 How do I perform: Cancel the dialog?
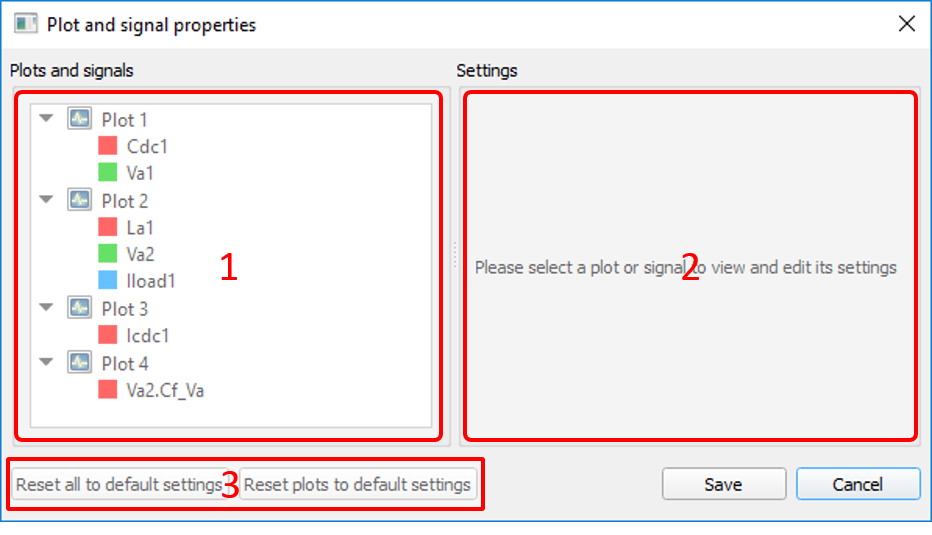point(857,484)
